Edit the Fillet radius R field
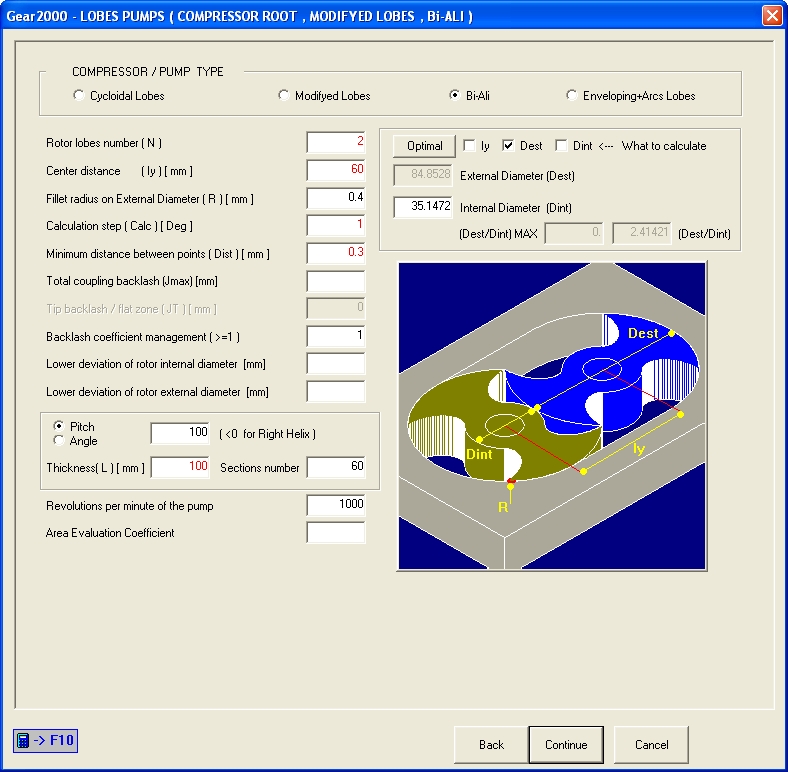This screenshot has height=772, width=788. point(336,198)
